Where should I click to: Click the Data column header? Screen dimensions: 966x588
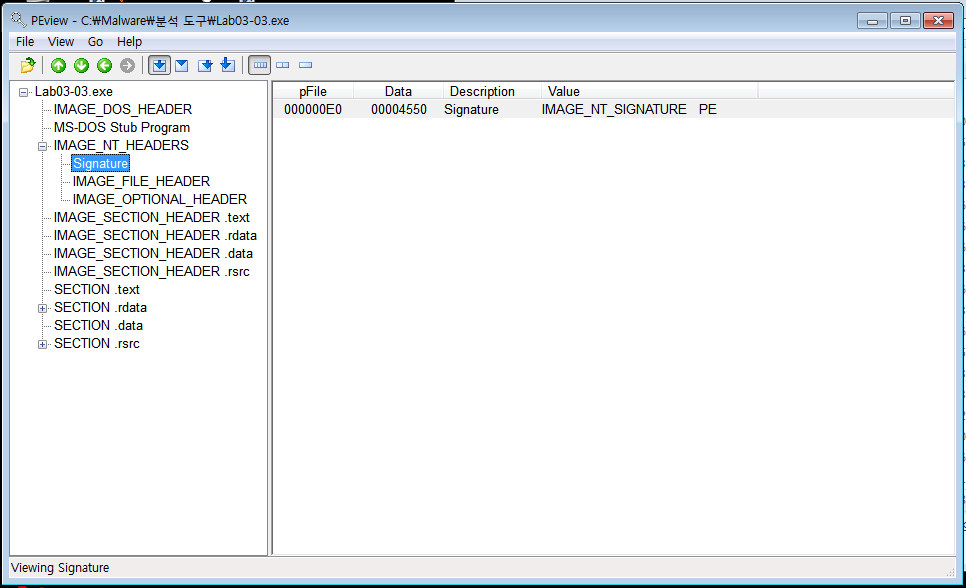point(398,91)
